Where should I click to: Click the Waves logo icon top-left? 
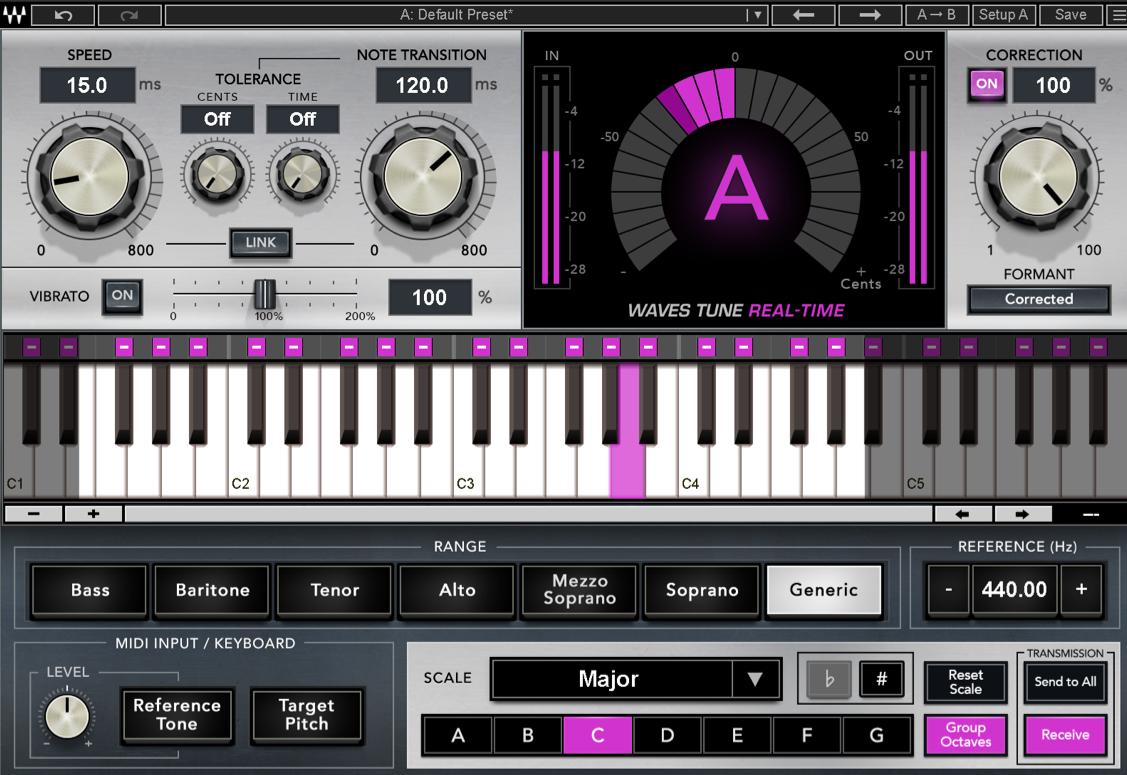pyautogui.click(x=14, y=14)
